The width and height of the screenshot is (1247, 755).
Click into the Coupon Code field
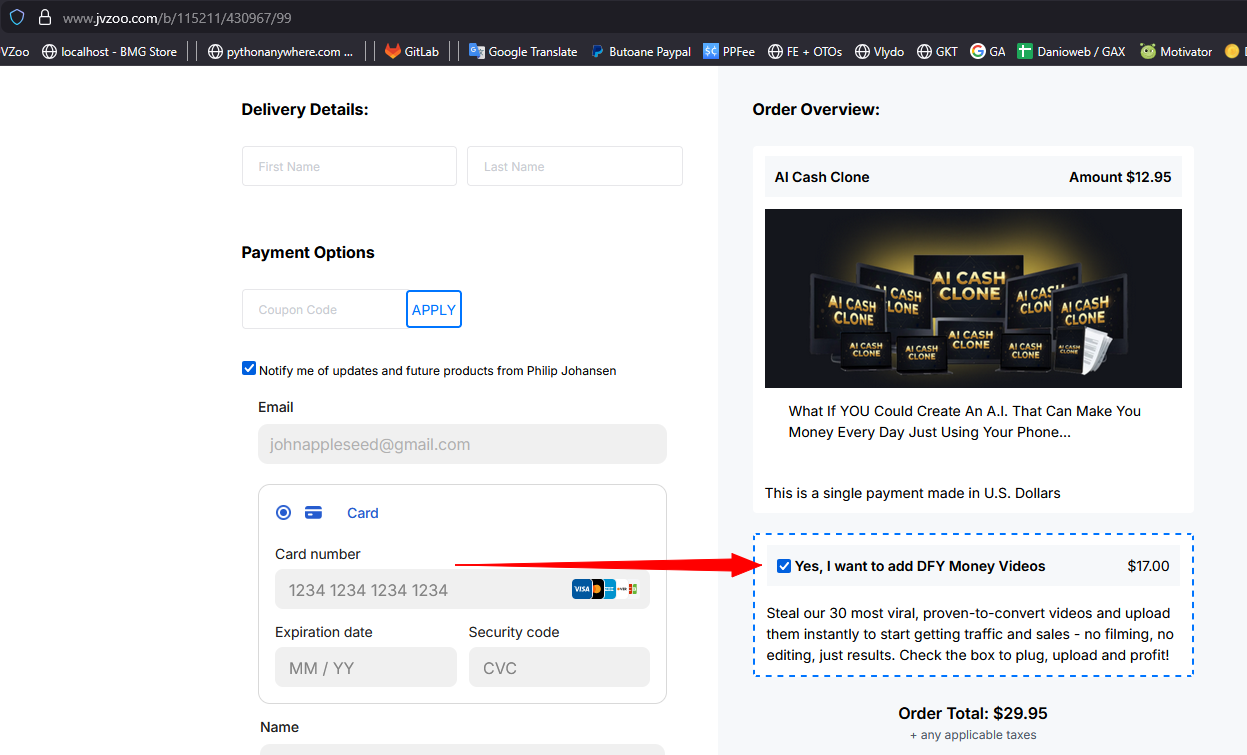point(323,310)
